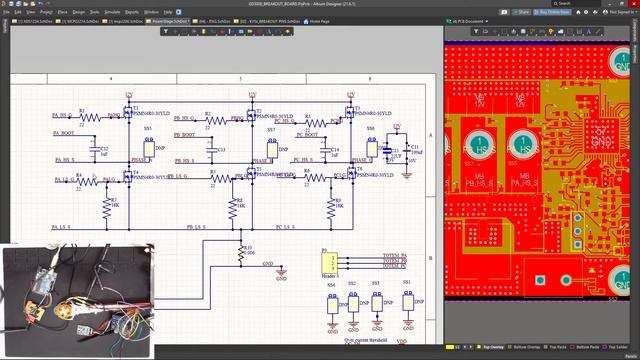The image size is (640, 360).
Task: Open the Simulate menu
Action: 112,12
